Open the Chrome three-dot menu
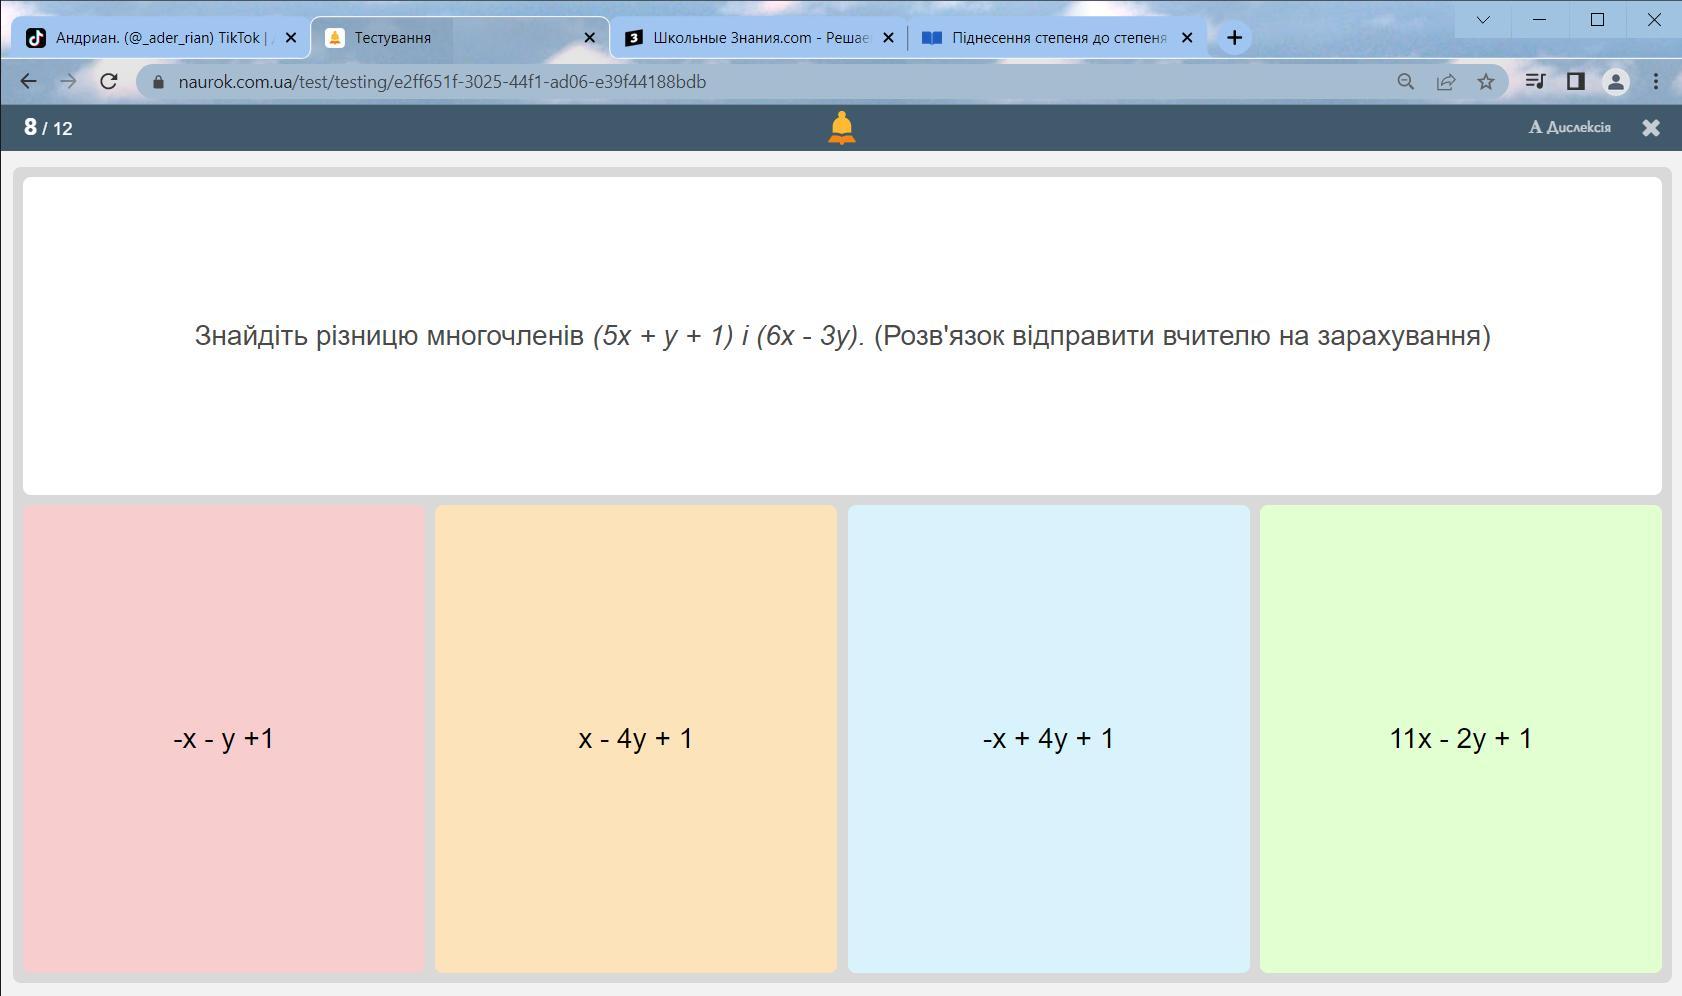The width and height of the screenshot is (1682, 996). pyautogui.click(x=1656, y=82)
